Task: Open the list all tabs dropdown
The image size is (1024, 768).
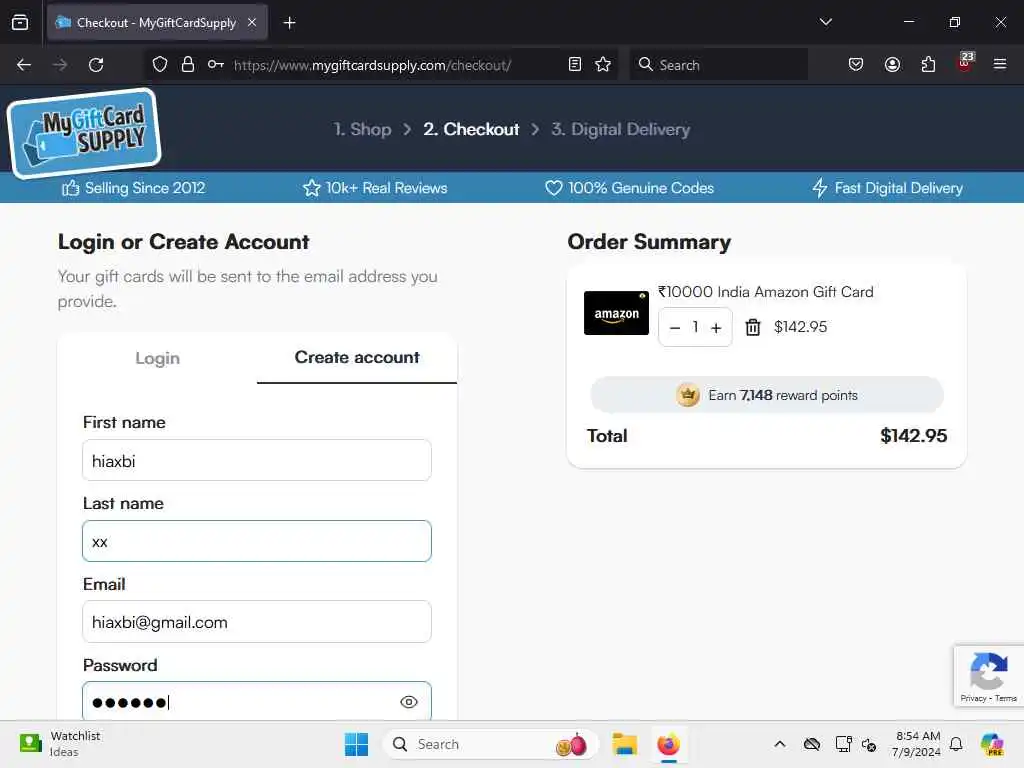Action: click(825, 22)
